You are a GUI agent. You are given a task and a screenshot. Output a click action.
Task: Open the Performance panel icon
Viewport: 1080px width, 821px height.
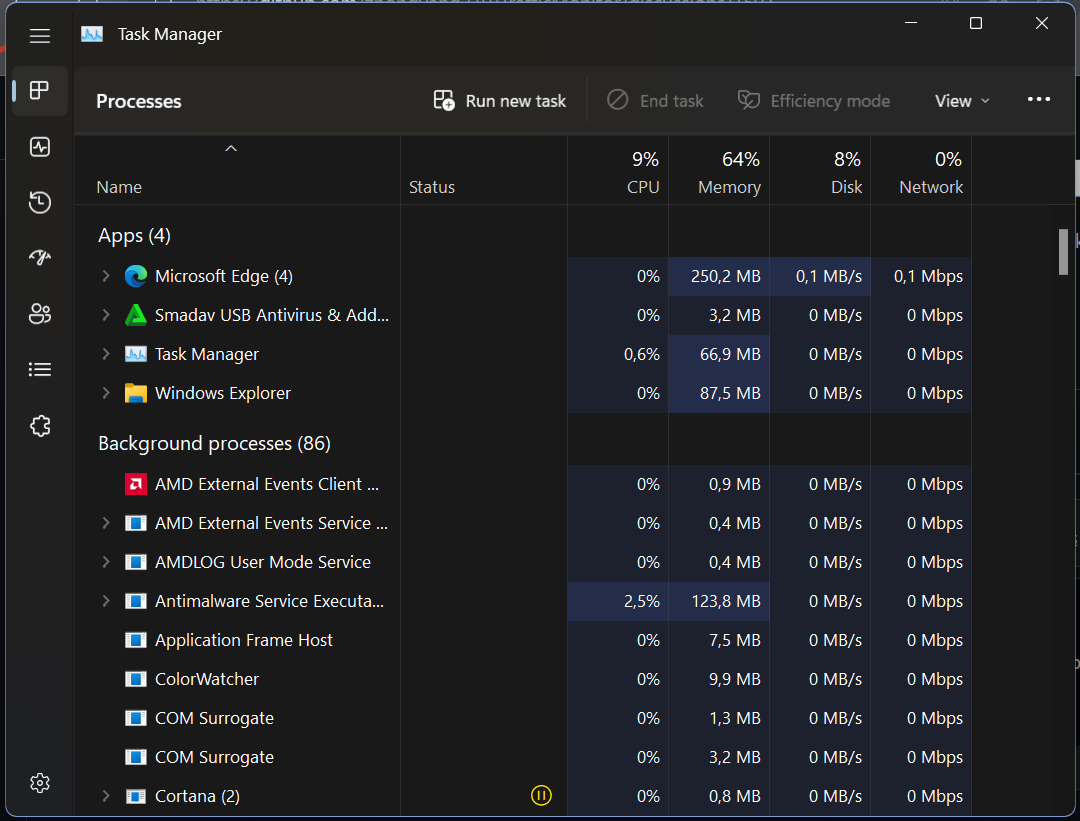point(40,146)
